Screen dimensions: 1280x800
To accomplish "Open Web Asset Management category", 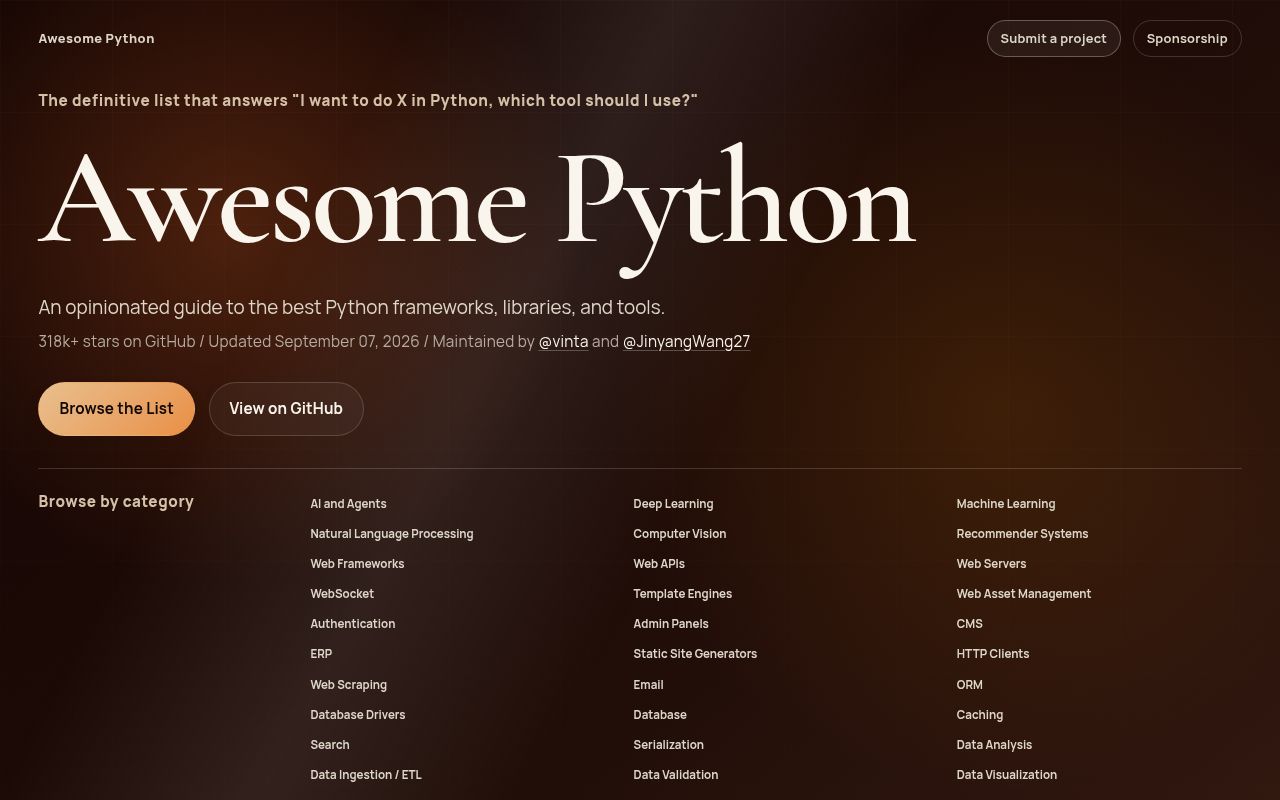I will tap(1024, 594).
